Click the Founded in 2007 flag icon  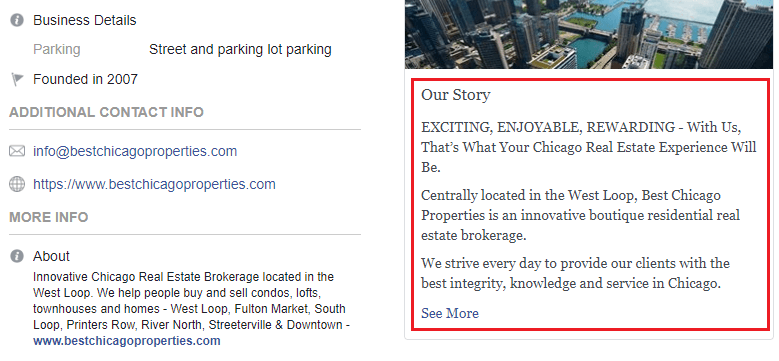pos(17,79)
